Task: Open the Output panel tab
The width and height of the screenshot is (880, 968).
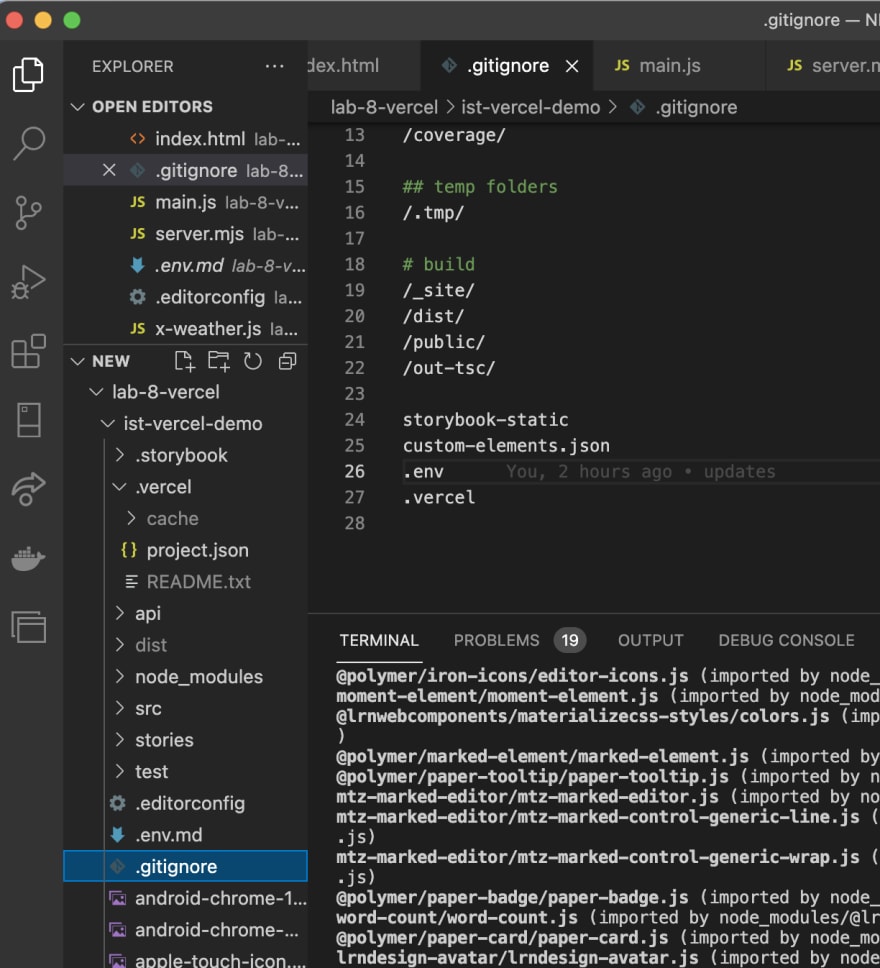Action: [x=650, y=640]
